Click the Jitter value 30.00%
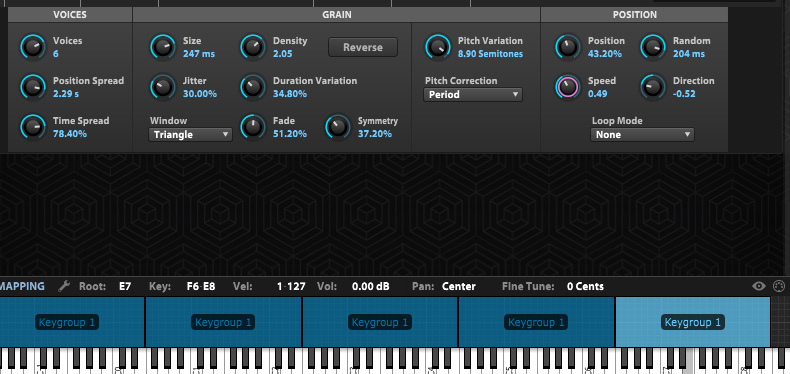 coord(200,94)
